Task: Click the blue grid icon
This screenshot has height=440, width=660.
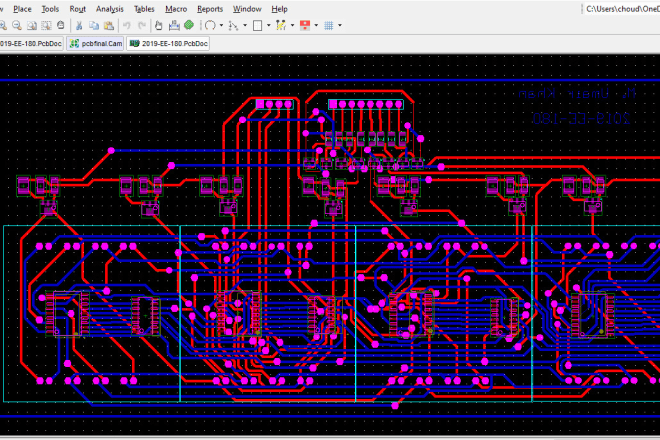Action: click(329, 26)
